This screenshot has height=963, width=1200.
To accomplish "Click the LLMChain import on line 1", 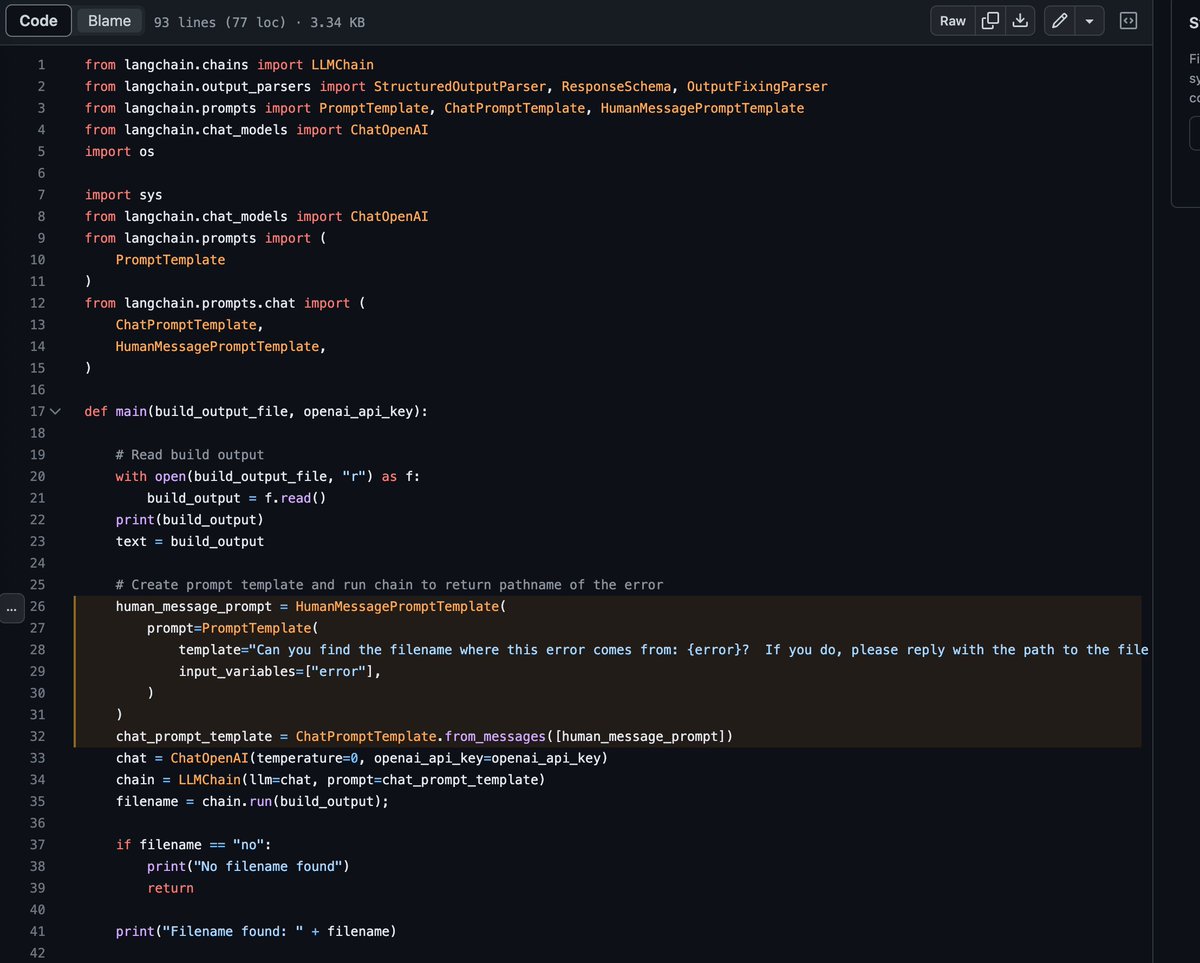I will pos(342,65).
